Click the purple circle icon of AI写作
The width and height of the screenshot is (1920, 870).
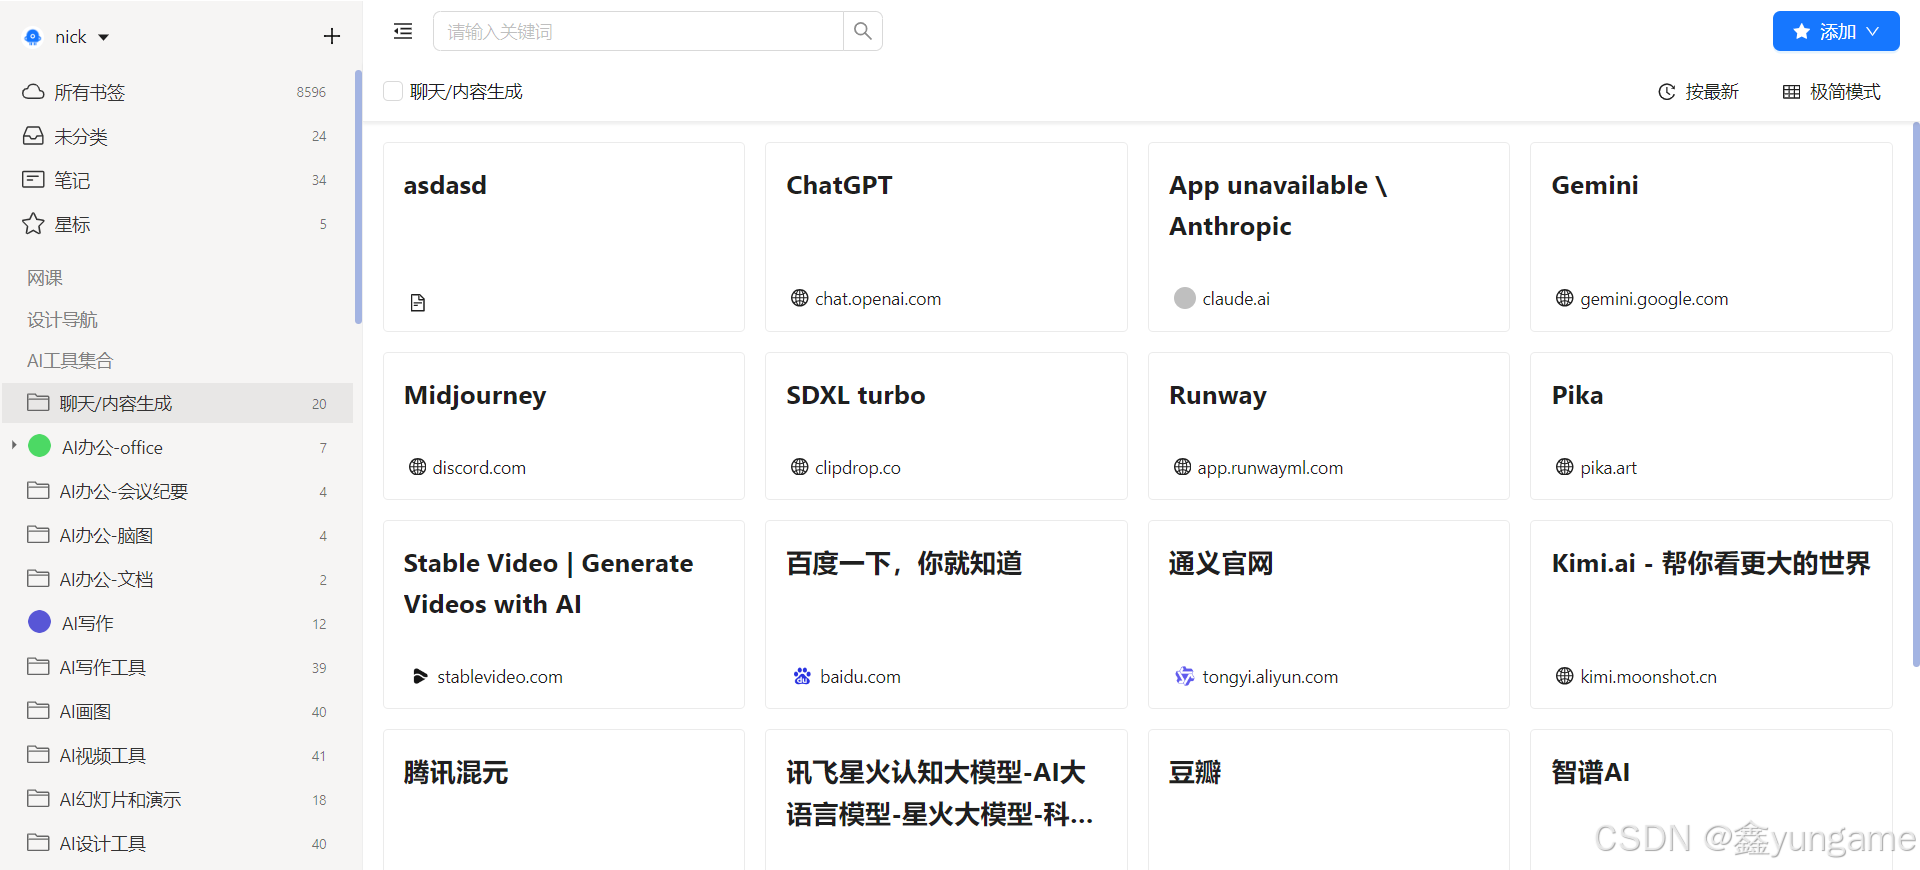39,622
